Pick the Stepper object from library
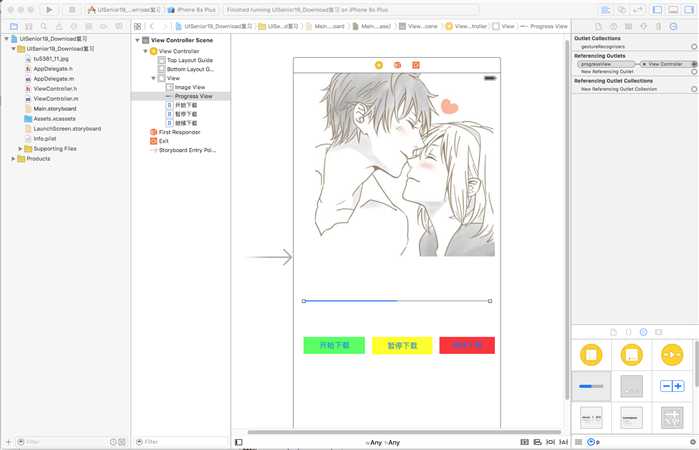Viewport: 699px width, 450px height. (672, 386)
